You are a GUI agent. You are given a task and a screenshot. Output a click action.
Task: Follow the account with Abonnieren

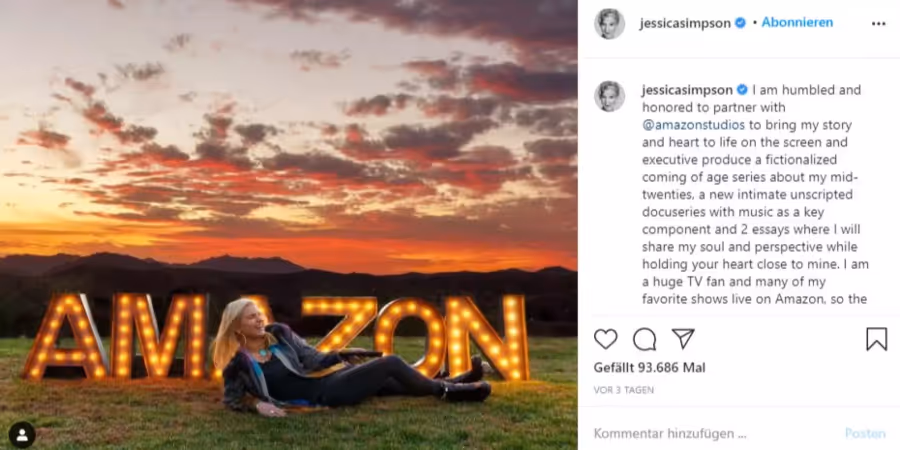coord(797,23)
